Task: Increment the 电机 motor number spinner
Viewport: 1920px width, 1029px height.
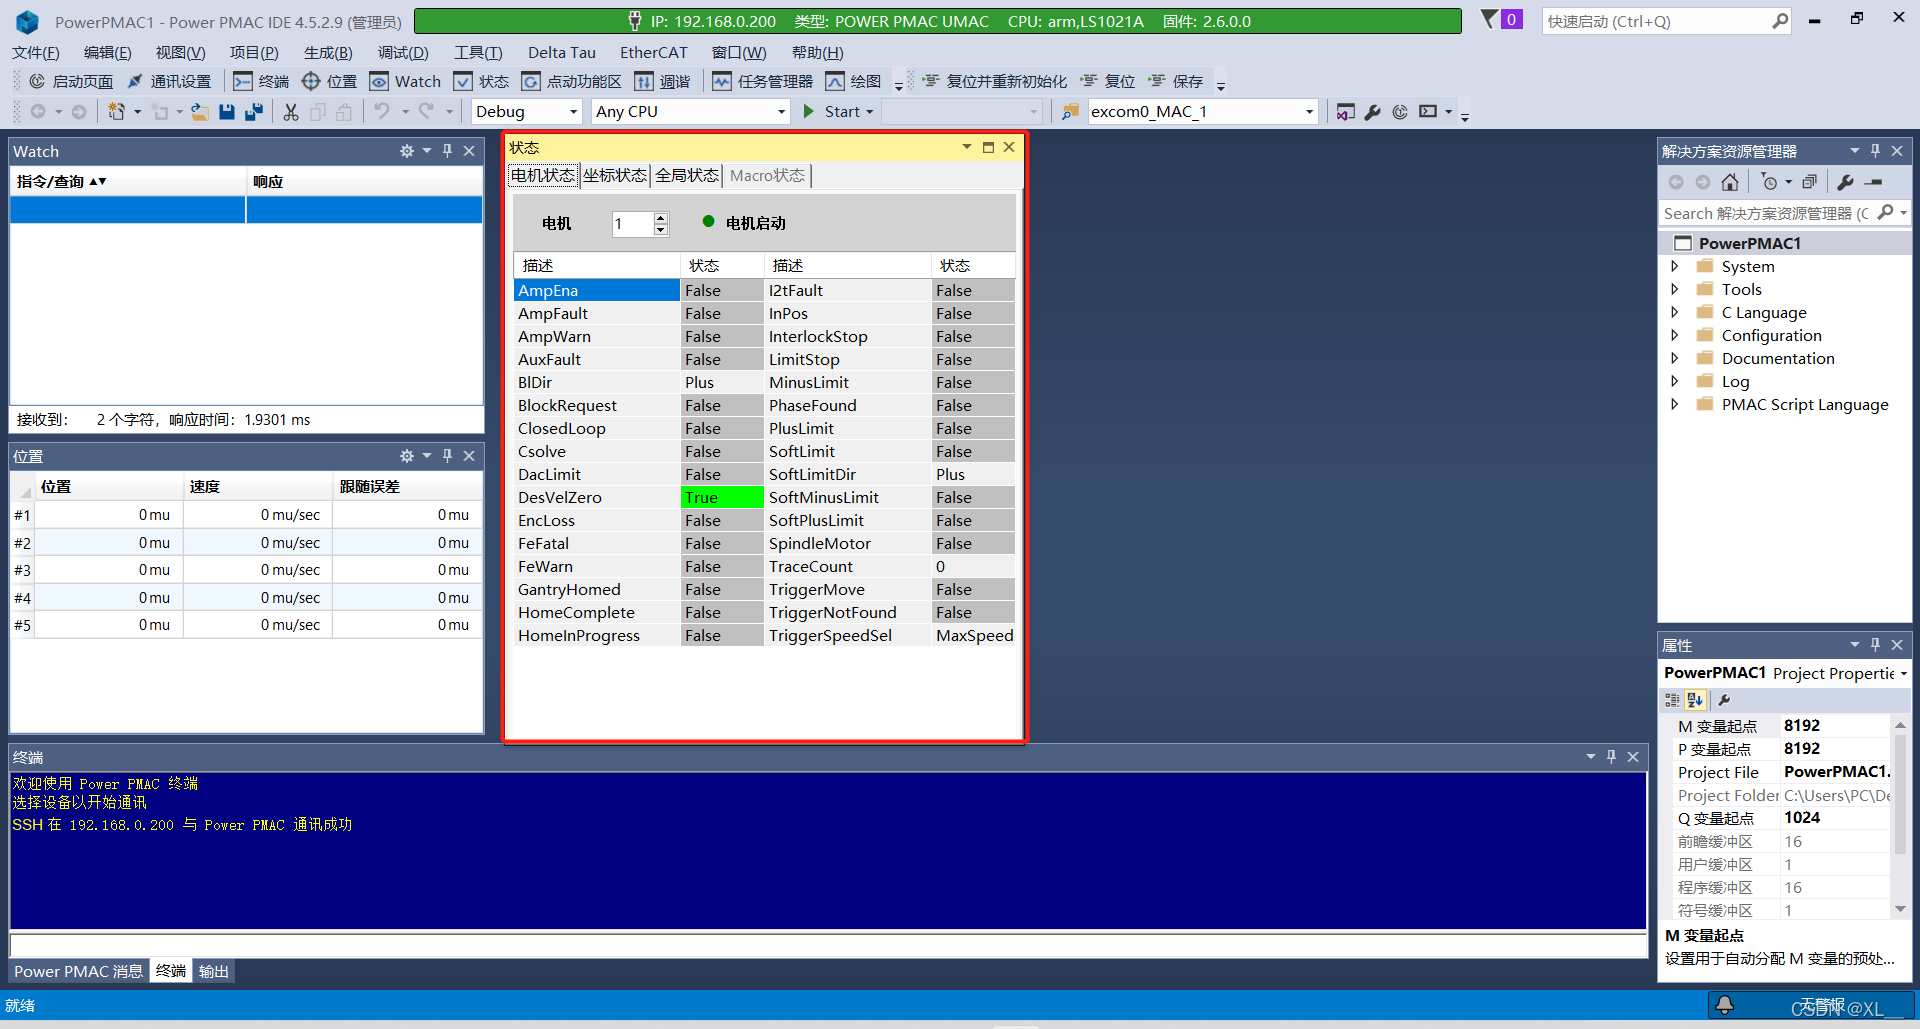Action: 660,218
